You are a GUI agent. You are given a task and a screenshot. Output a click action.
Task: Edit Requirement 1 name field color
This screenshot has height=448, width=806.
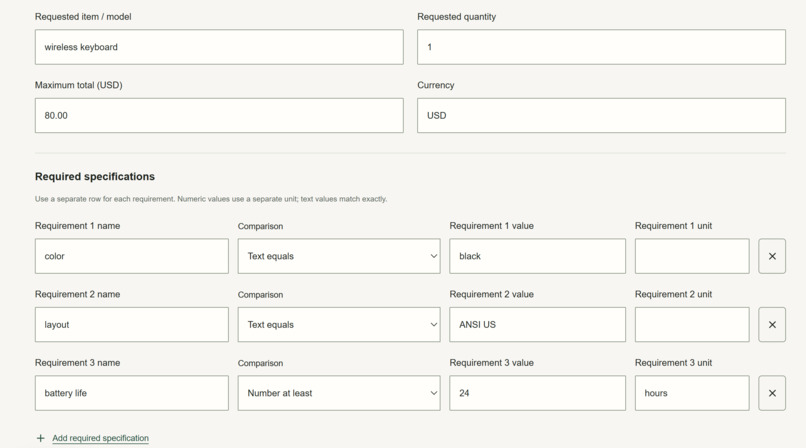point(132,256)
